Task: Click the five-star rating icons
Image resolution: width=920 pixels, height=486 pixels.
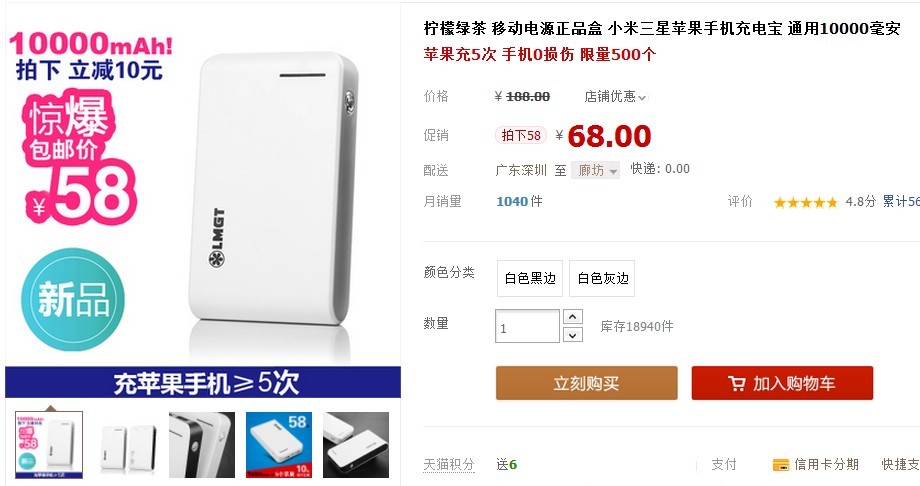Action: pos(806,202)
